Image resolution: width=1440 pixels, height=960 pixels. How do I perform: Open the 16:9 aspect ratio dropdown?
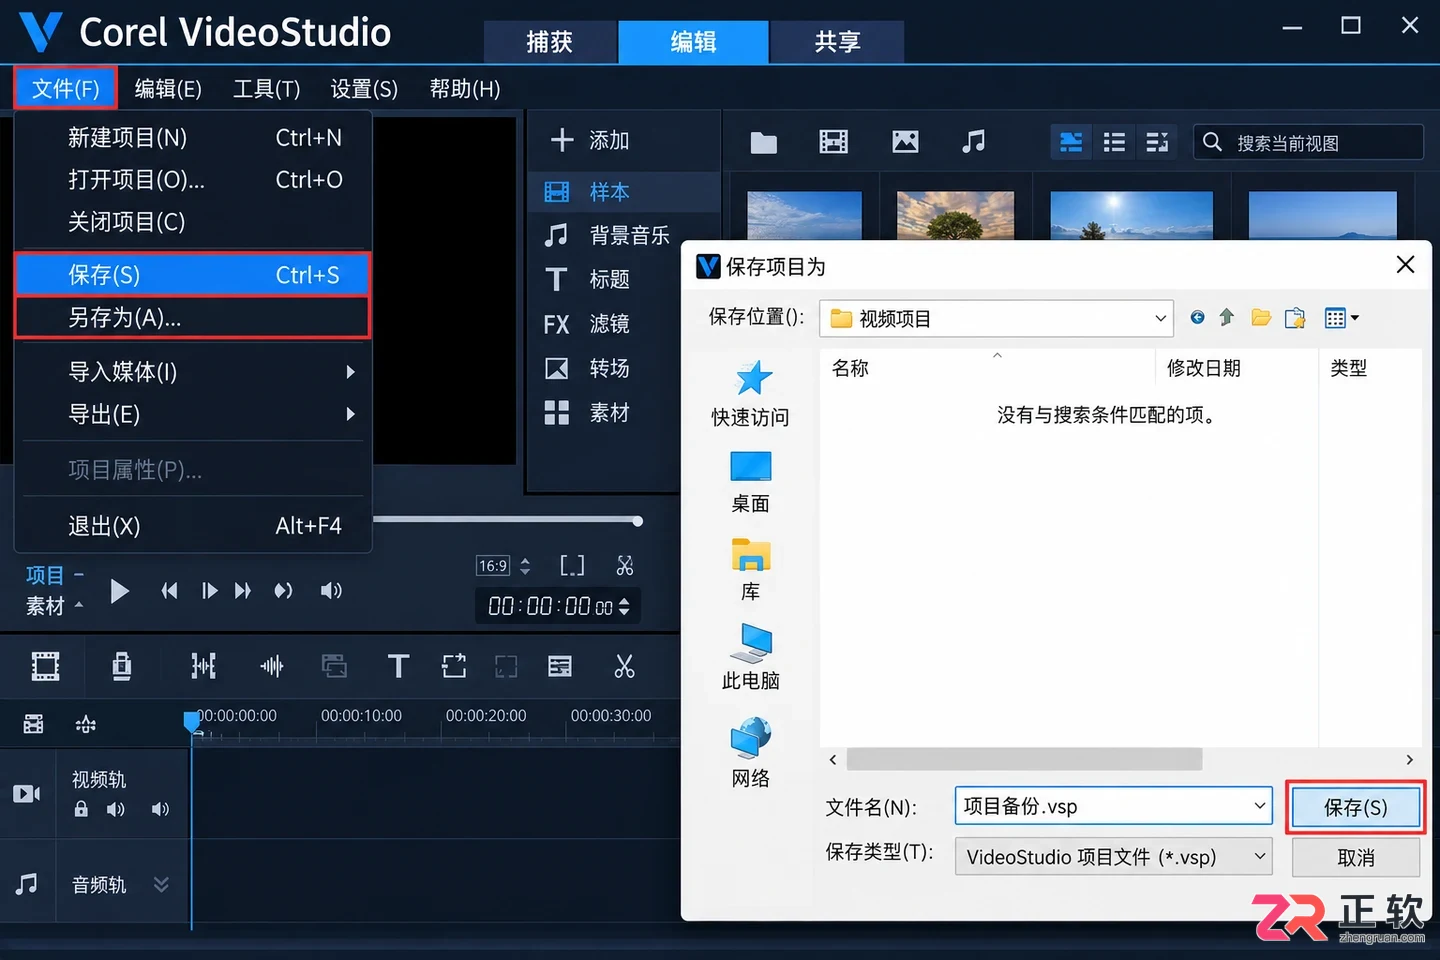pyautogui.click(x=504, y=566)
